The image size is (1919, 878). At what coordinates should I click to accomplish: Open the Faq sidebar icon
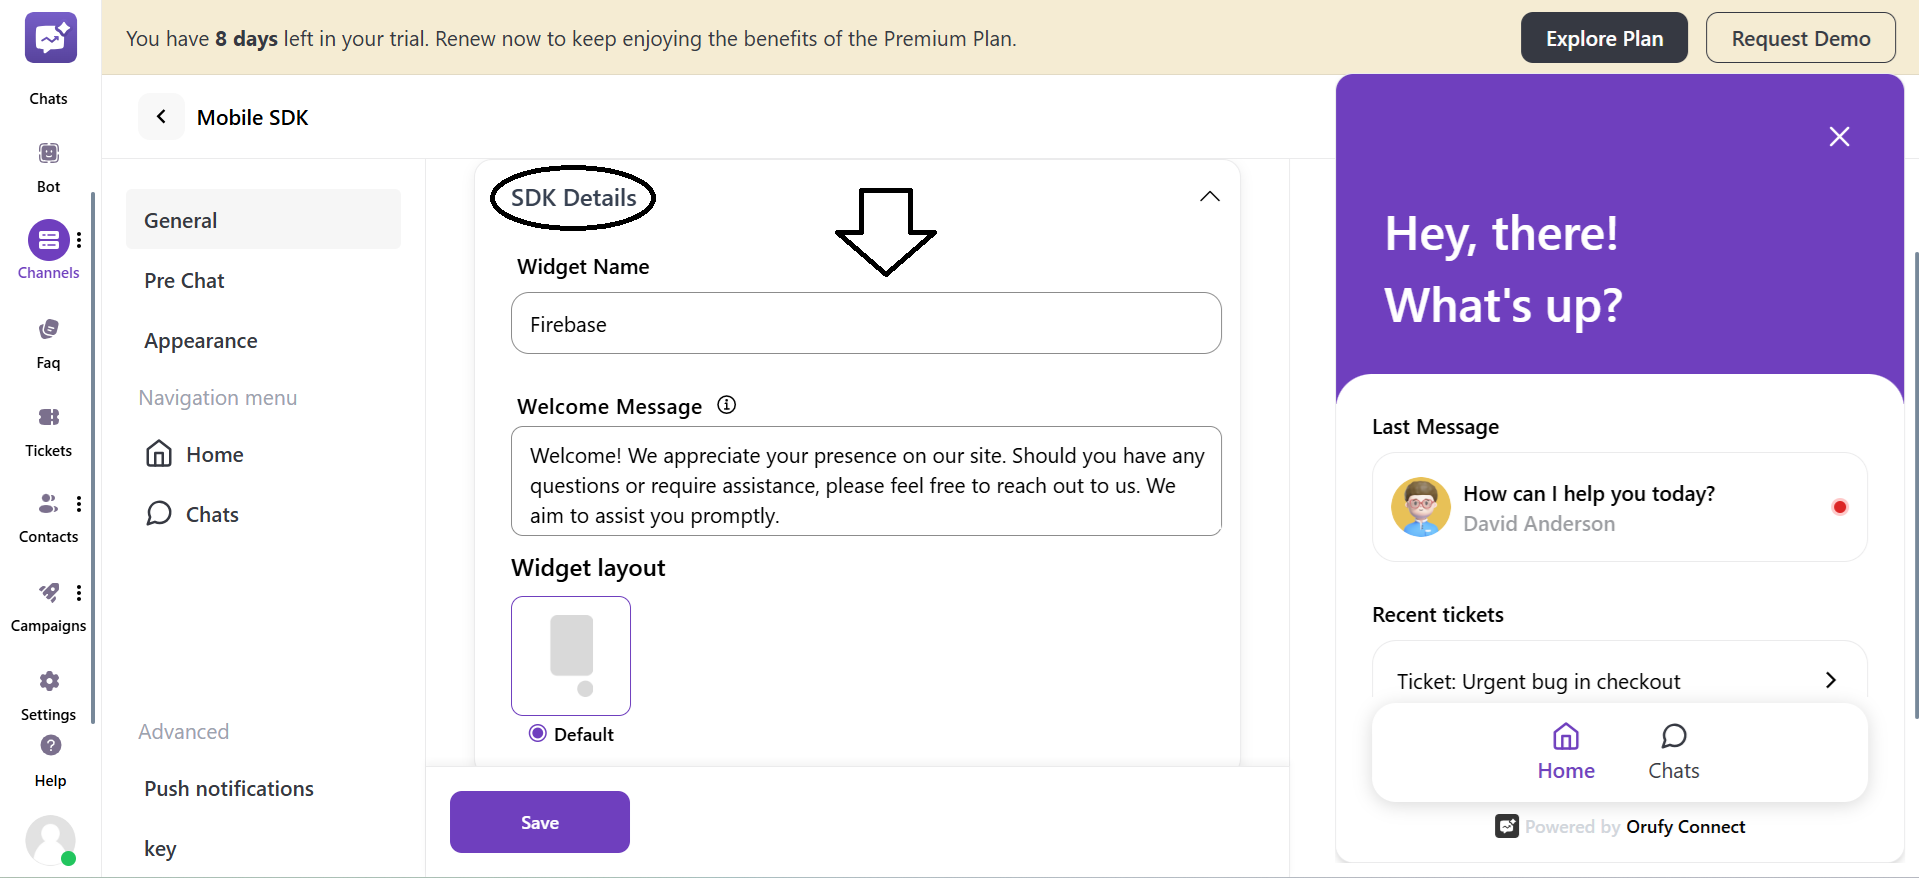pyautogui.click(x=48, y=330)
